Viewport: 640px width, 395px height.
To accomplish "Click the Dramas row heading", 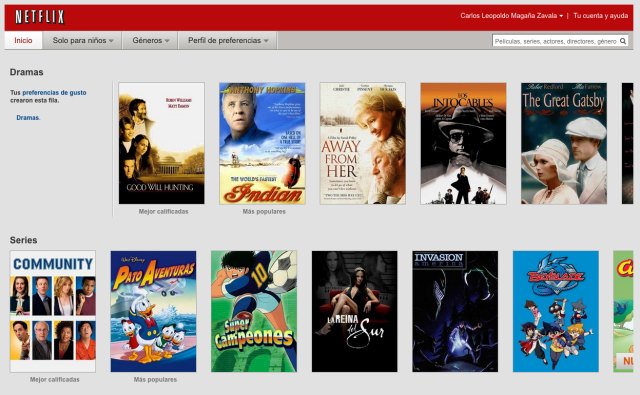I will click(x=27, y=72).
